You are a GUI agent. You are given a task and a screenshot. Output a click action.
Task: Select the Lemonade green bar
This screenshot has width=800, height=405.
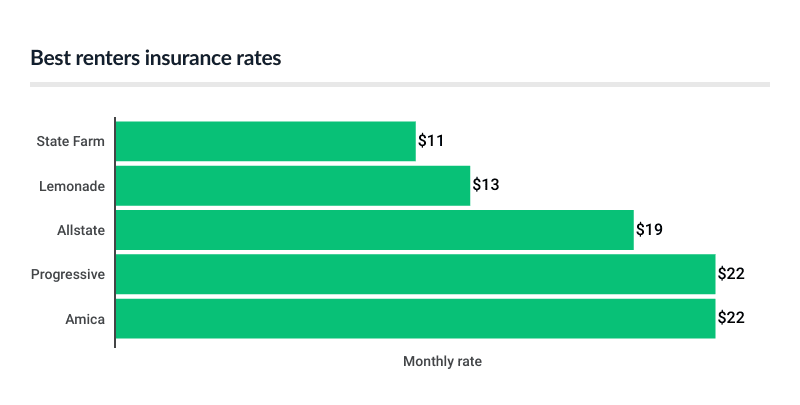[293, 186]
